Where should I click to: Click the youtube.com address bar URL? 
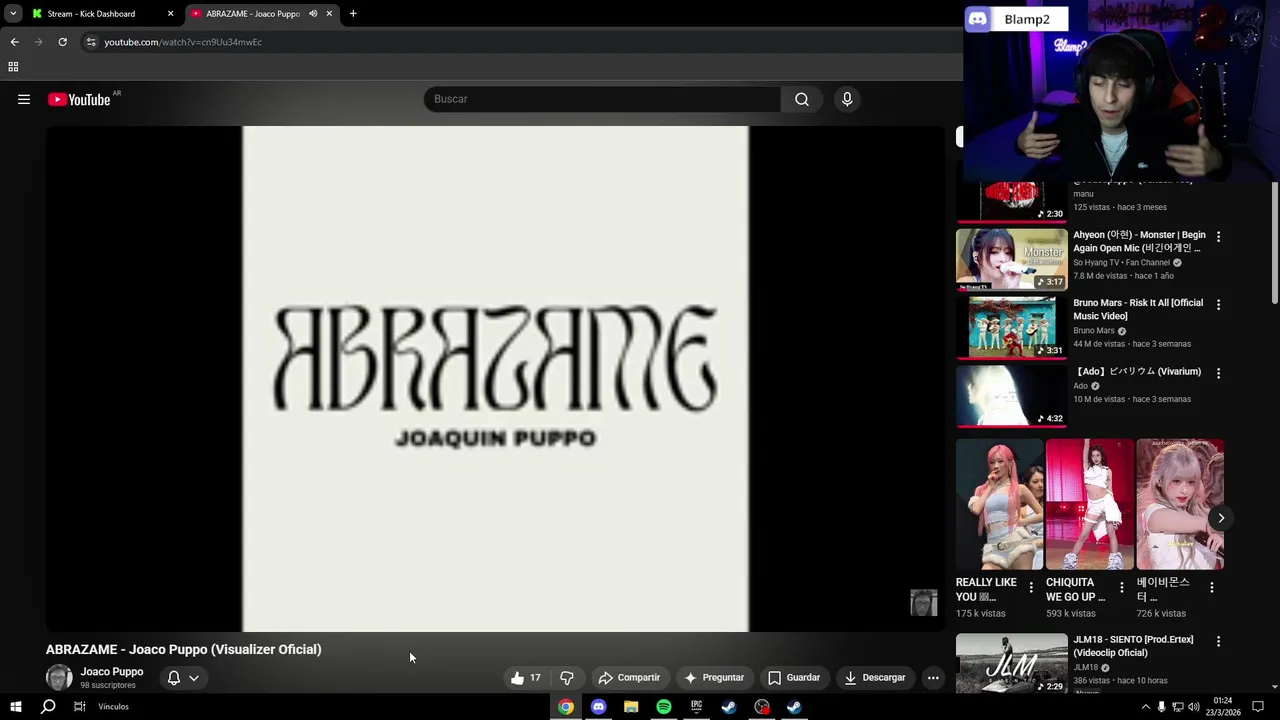(183, 42)
